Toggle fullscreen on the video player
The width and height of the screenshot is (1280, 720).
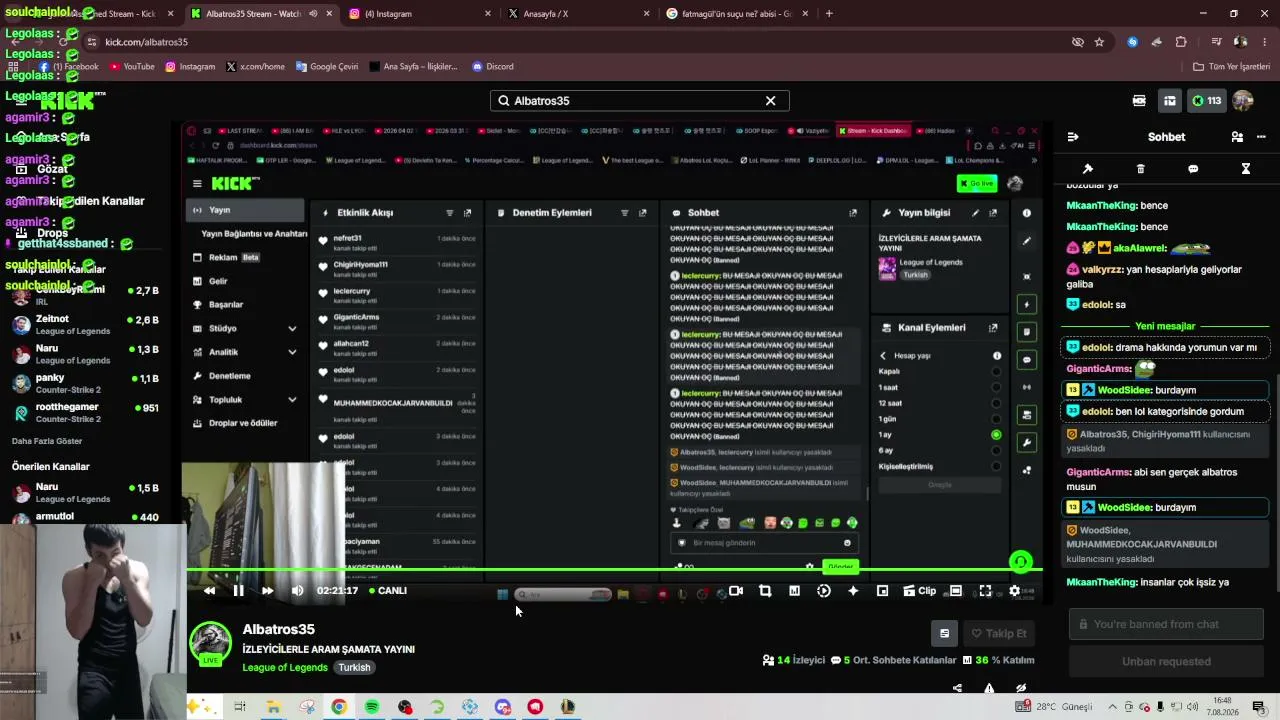(x=985, y=591)
